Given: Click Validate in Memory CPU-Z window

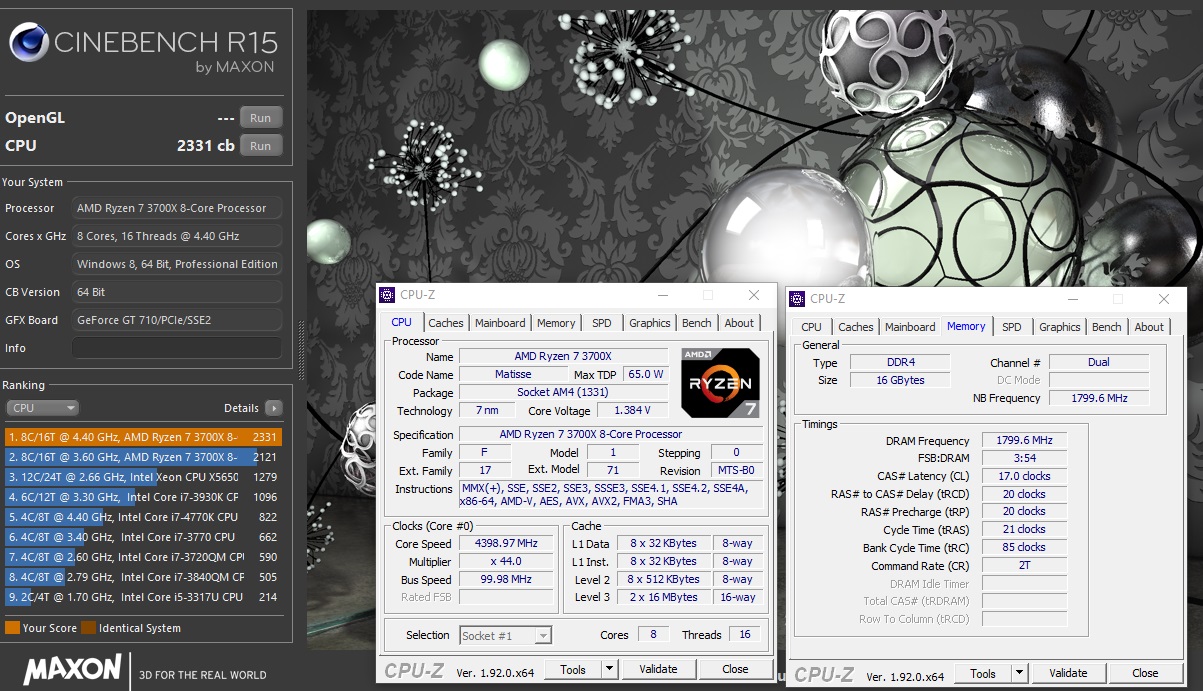Looking at the screenshot, I should pyautogui.click(x=1068, y=673).
